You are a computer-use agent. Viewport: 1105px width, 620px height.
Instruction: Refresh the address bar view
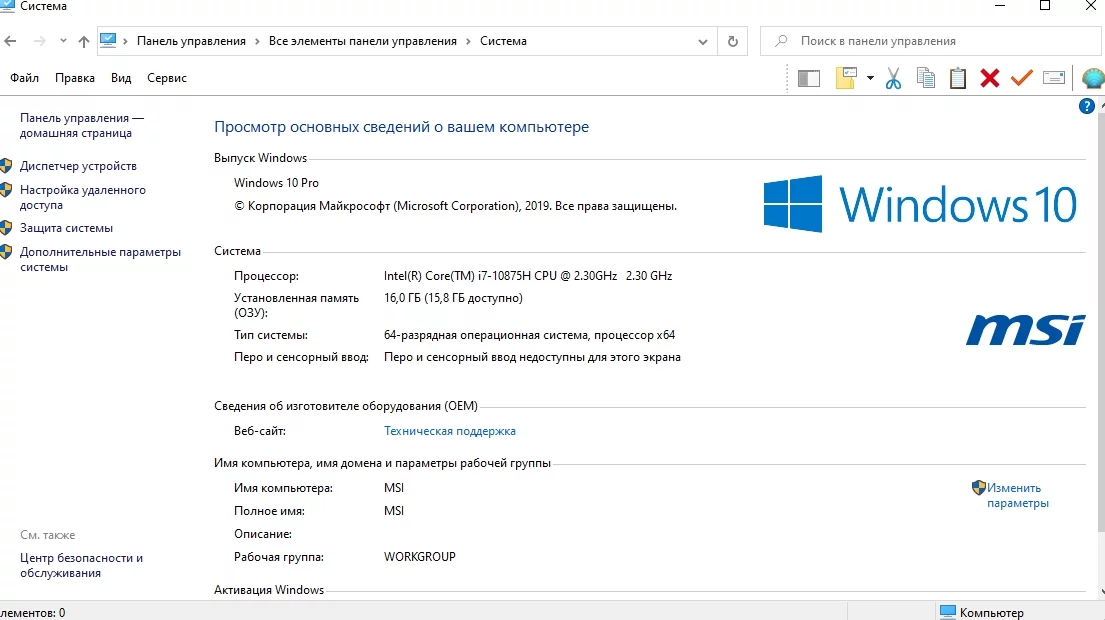pos(733,41)
